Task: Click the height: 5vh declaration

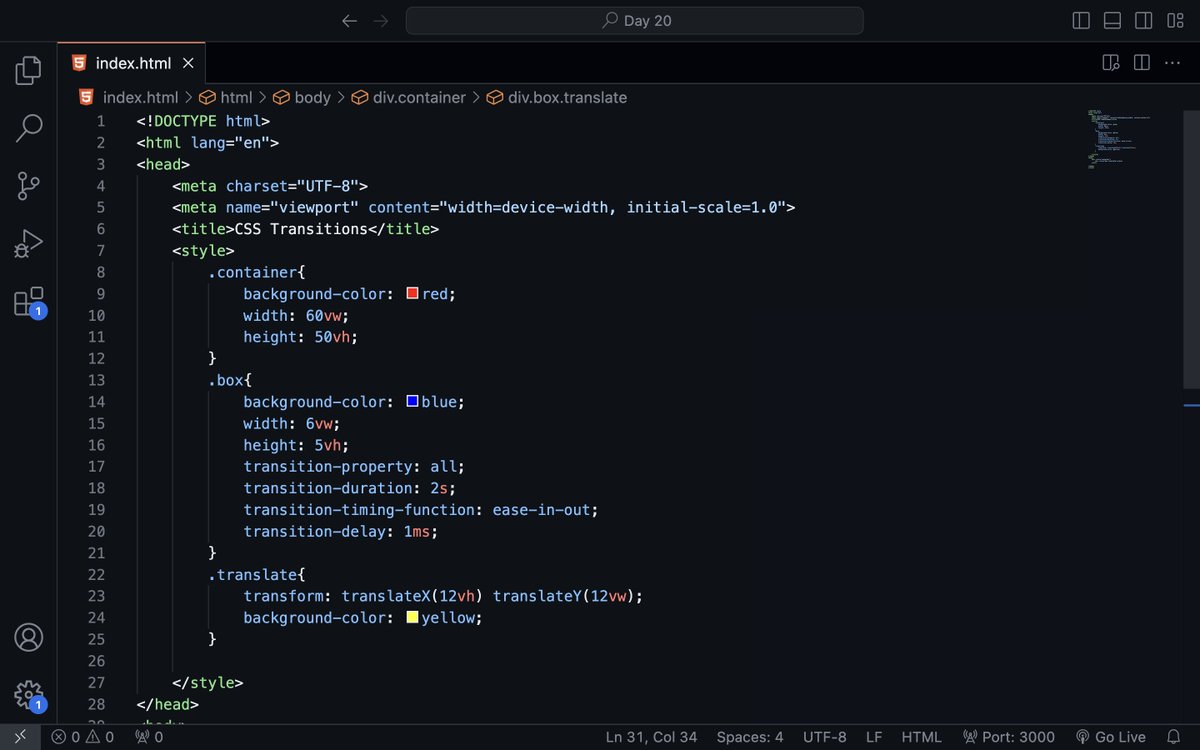Action: [x=297, y=445]
